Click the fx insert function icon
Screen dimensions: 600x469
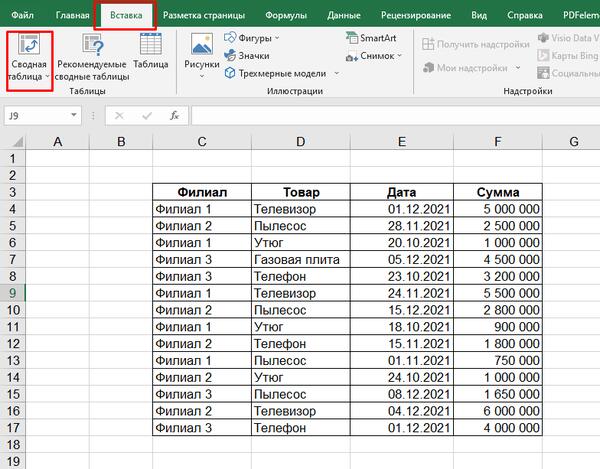(174, 116)
